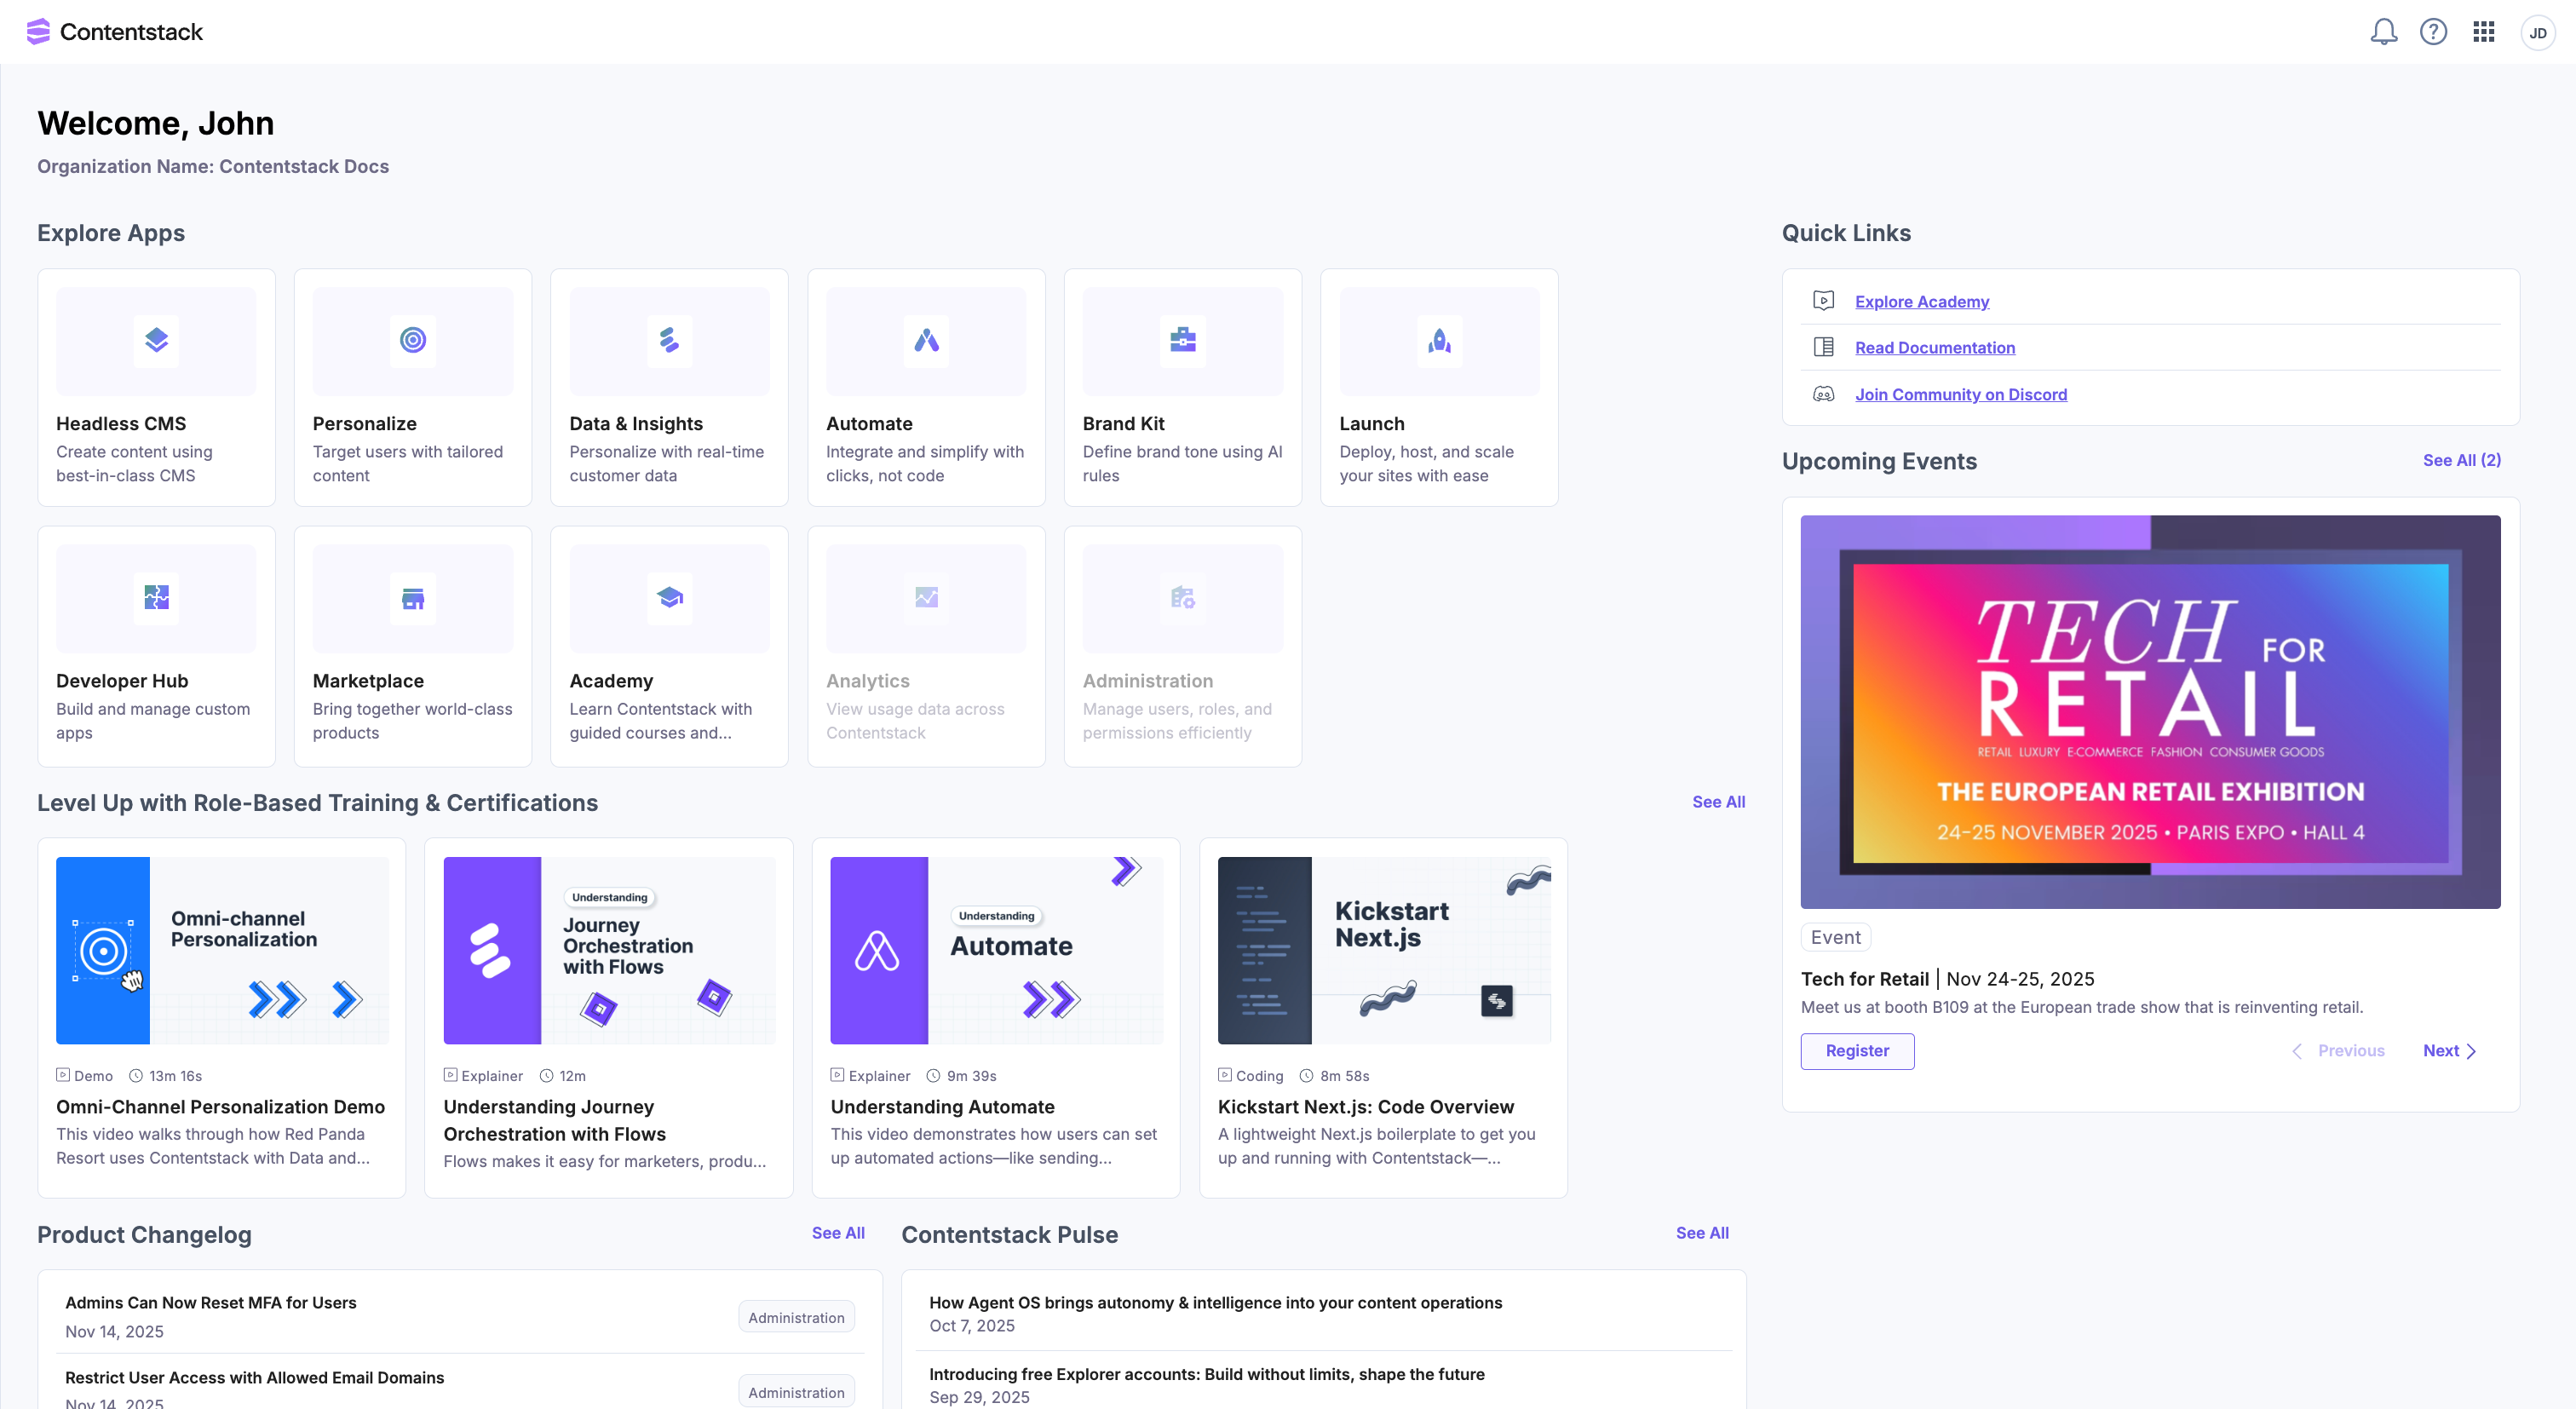This screenshot has height=1409, width=2576.
Task: Open the Developer Hub puzzle icon
Action: point(156,597)
